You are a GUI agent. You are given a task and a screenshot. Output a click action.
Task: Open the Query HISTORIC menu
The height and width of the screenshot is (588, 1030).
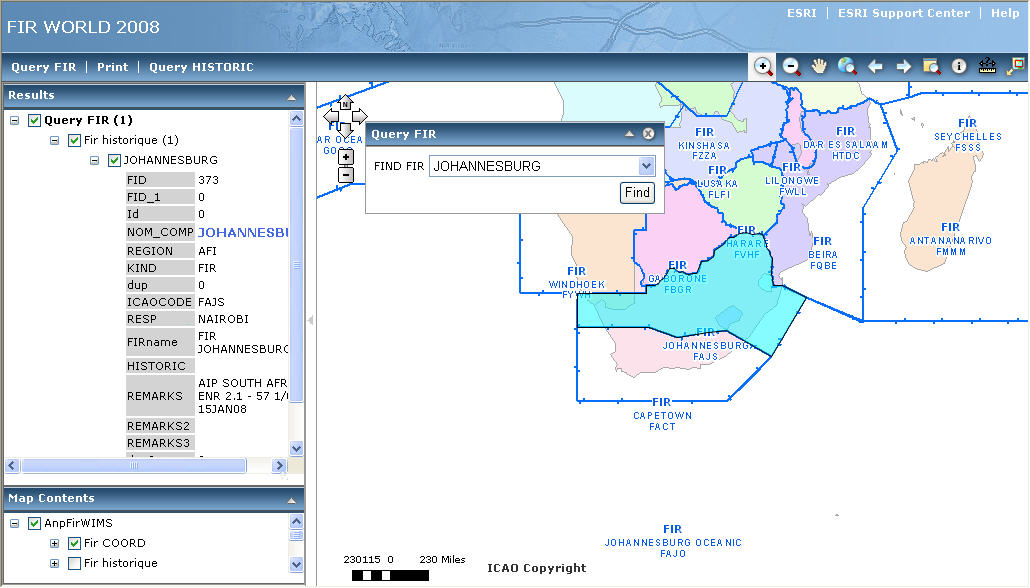(x=201, y=67)
